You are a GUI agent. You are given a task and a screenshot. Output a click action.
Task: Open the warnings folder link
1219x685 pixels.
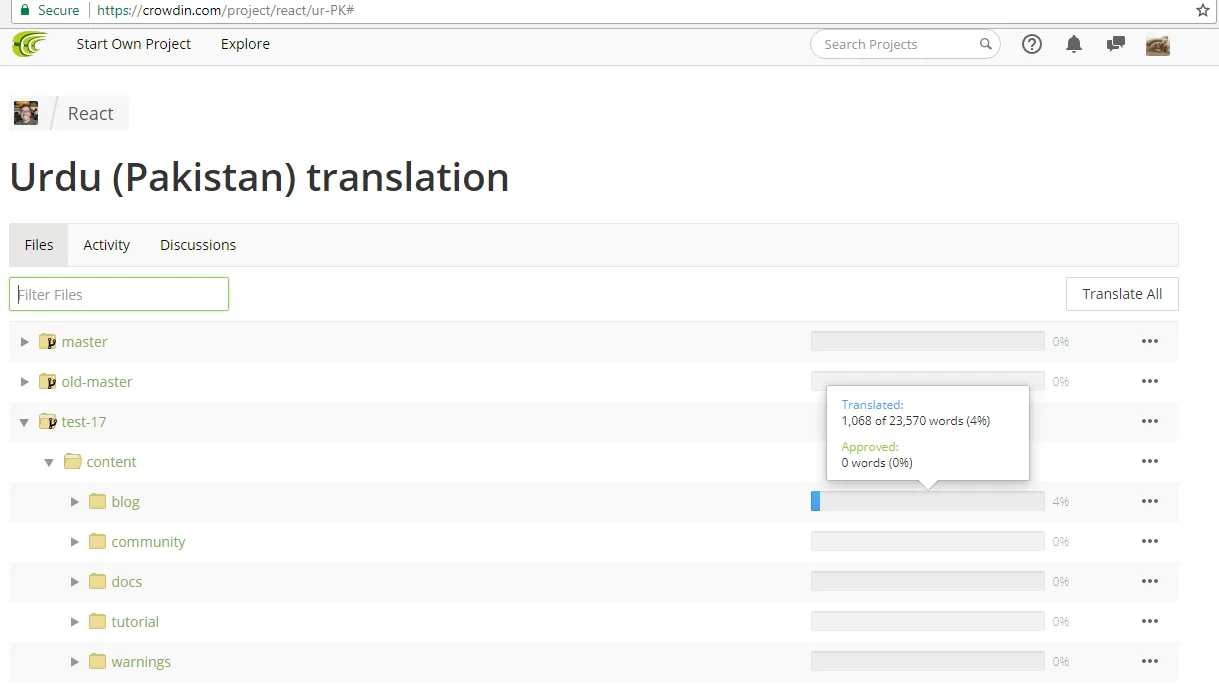pos(141,662)
